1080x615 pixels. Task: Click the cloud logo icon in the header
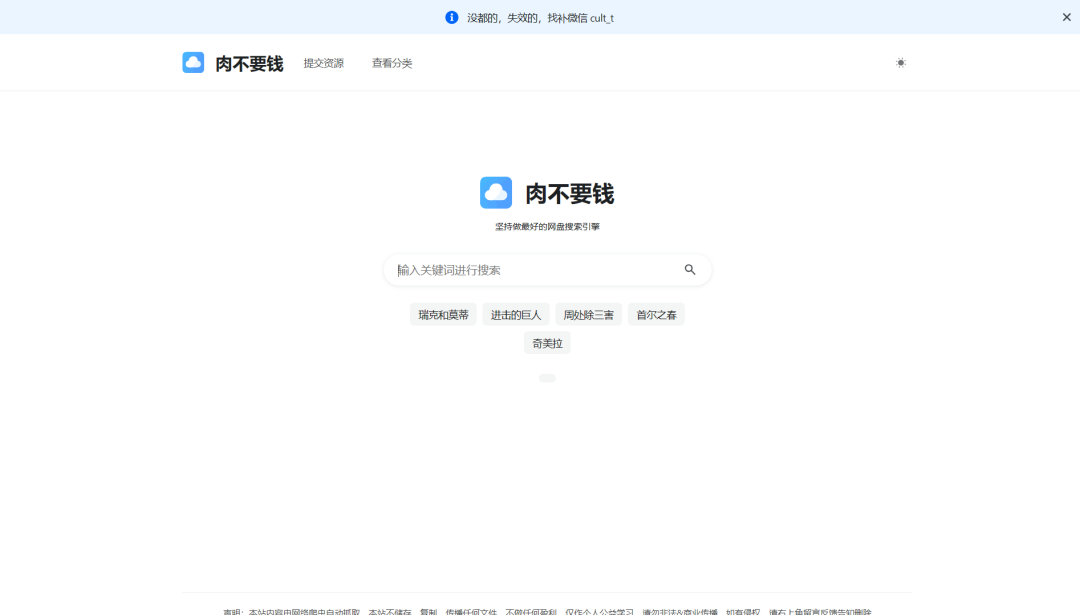(193, 62)
